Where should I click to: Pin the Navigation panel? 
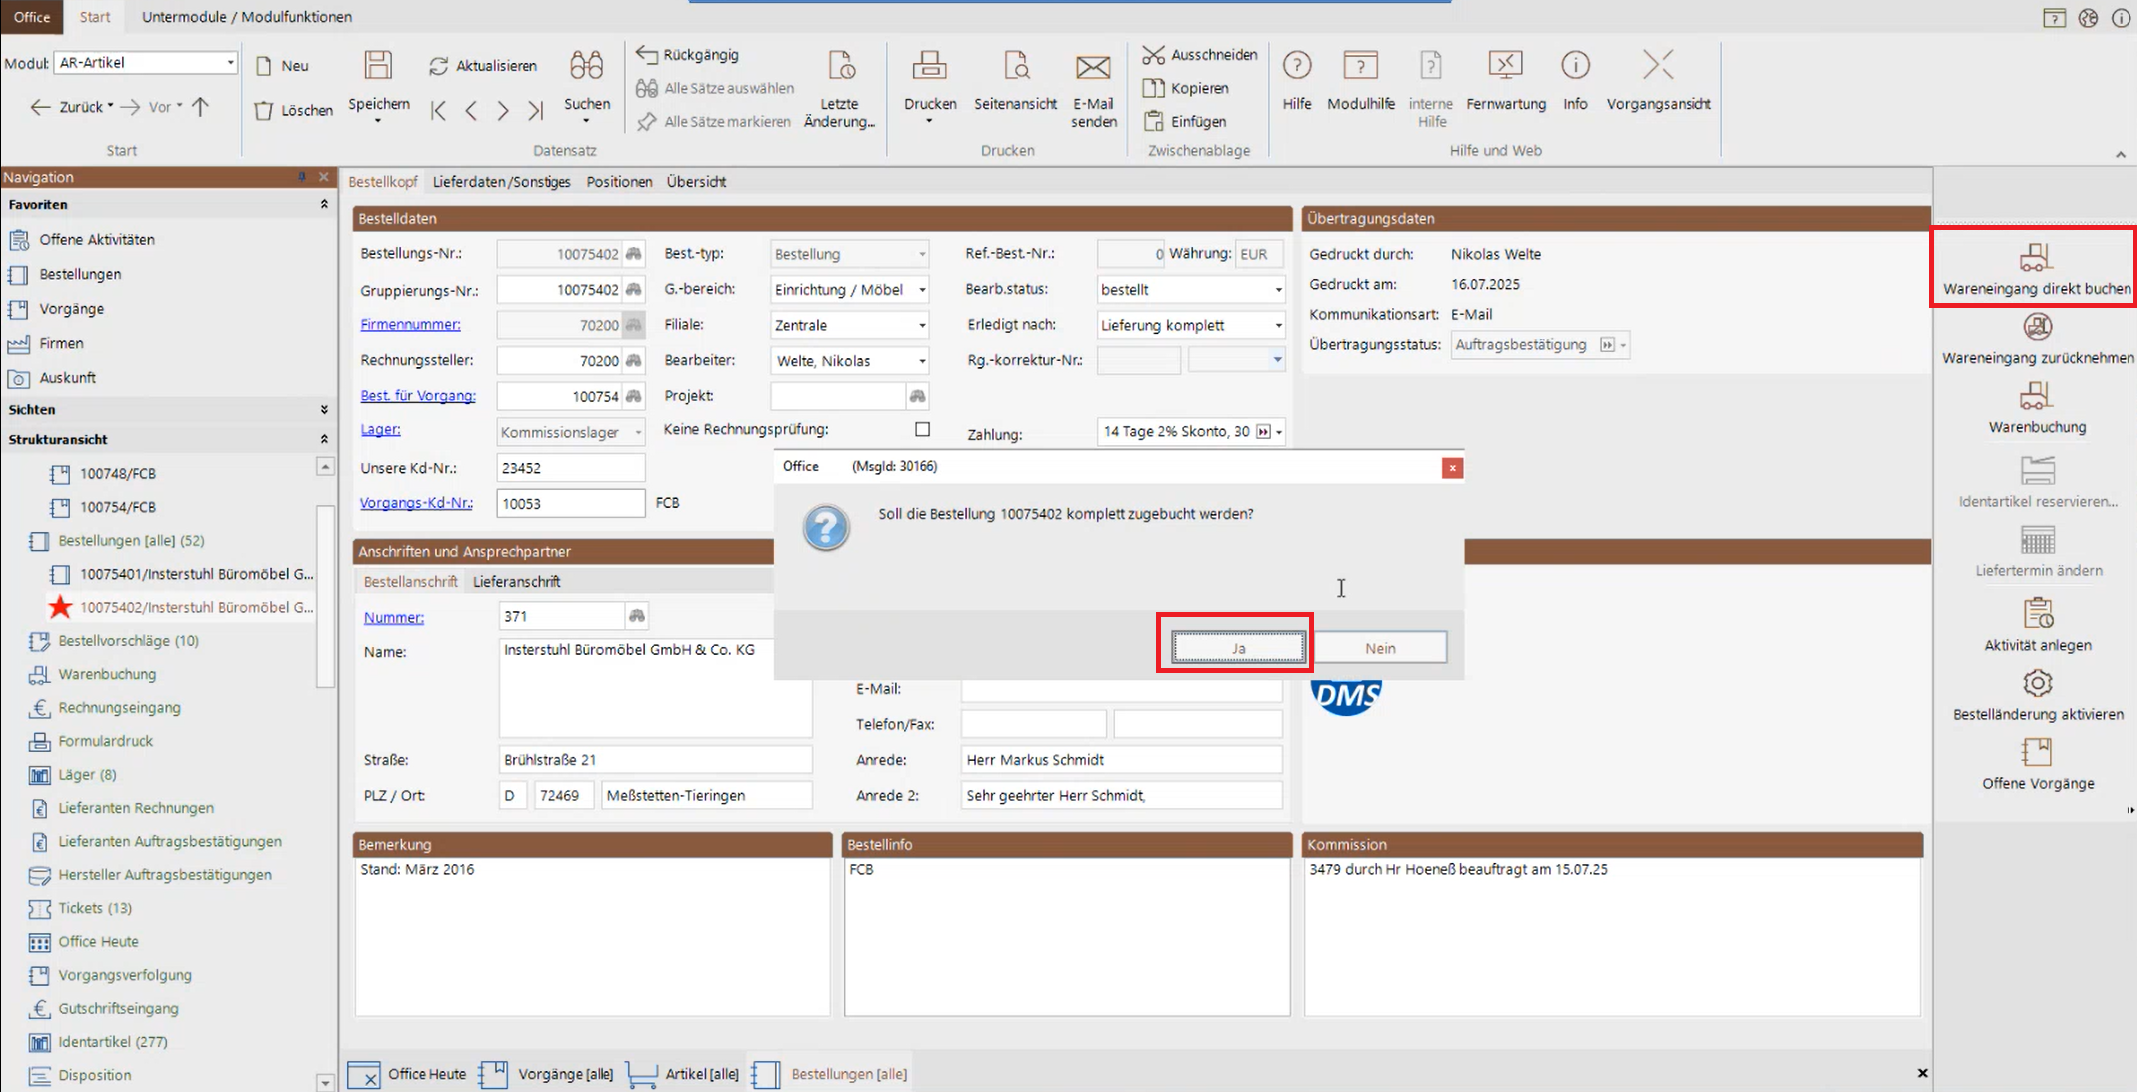[301, 176]
